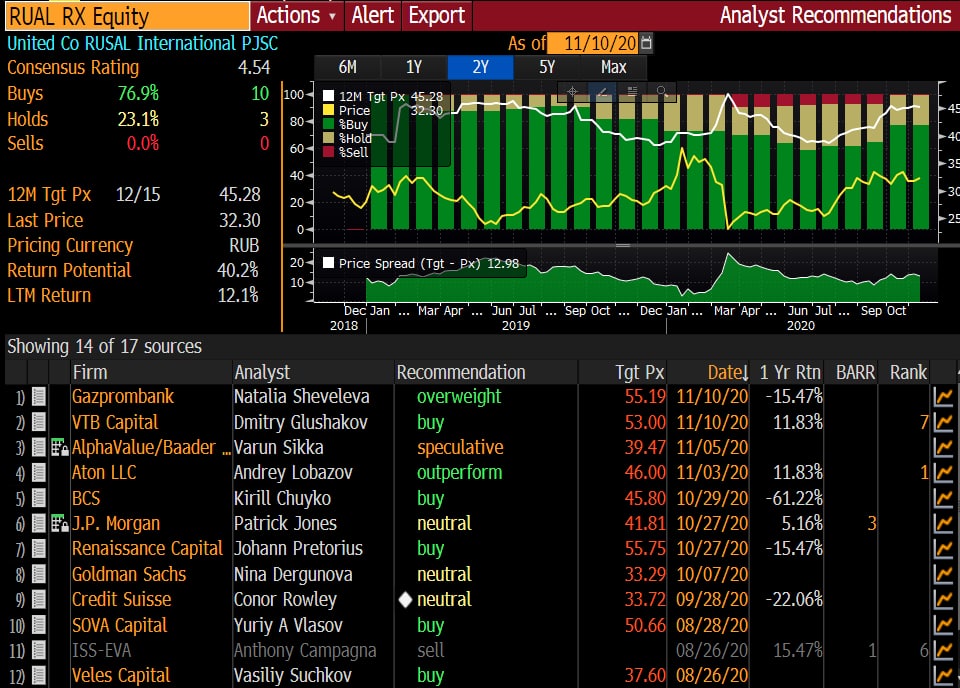Click the Export menu button
This screenshot has width=960, height=688.
(x=437, y=15)
